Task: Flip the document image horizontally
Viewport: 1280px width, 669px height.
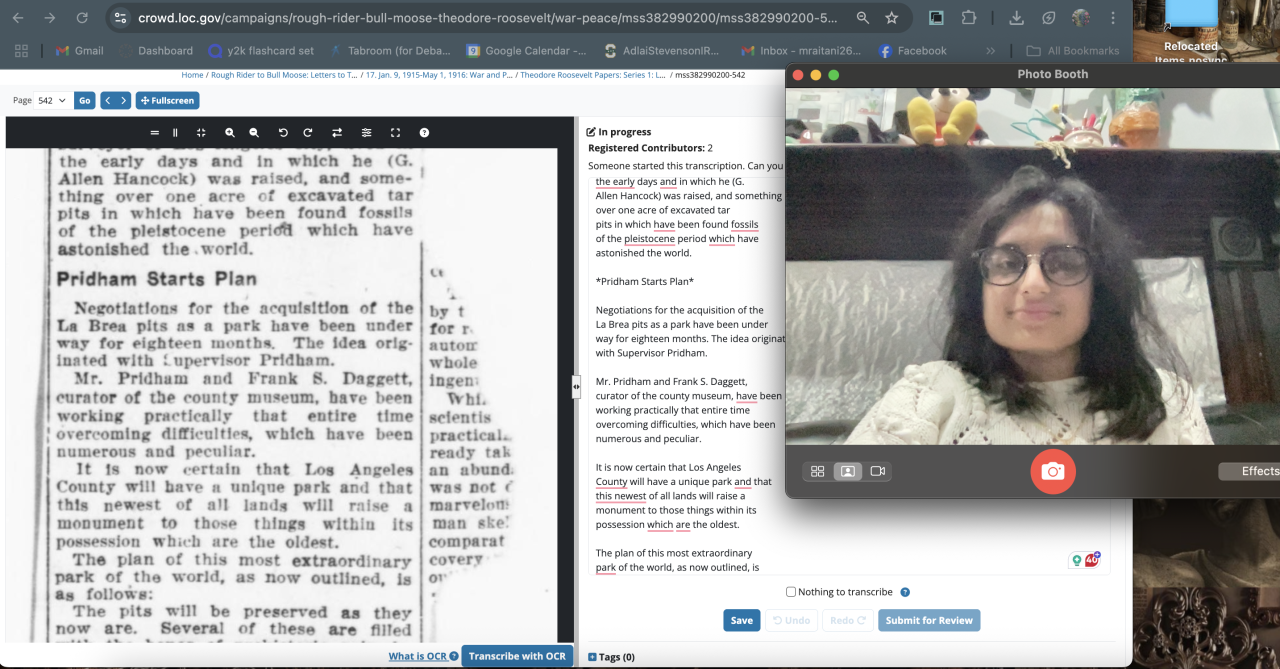Action: pos(337,132)
